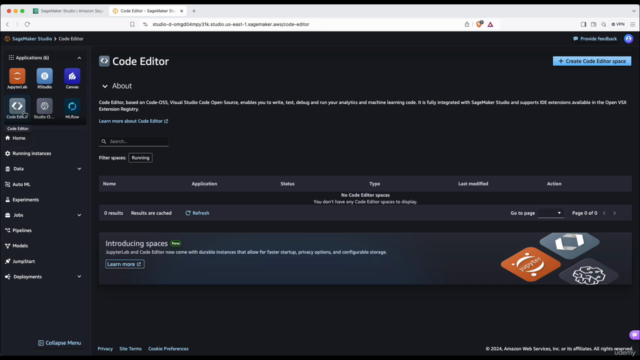Open the Brave shields icon
Screen dimensions: 640x360
coord(479,24)
